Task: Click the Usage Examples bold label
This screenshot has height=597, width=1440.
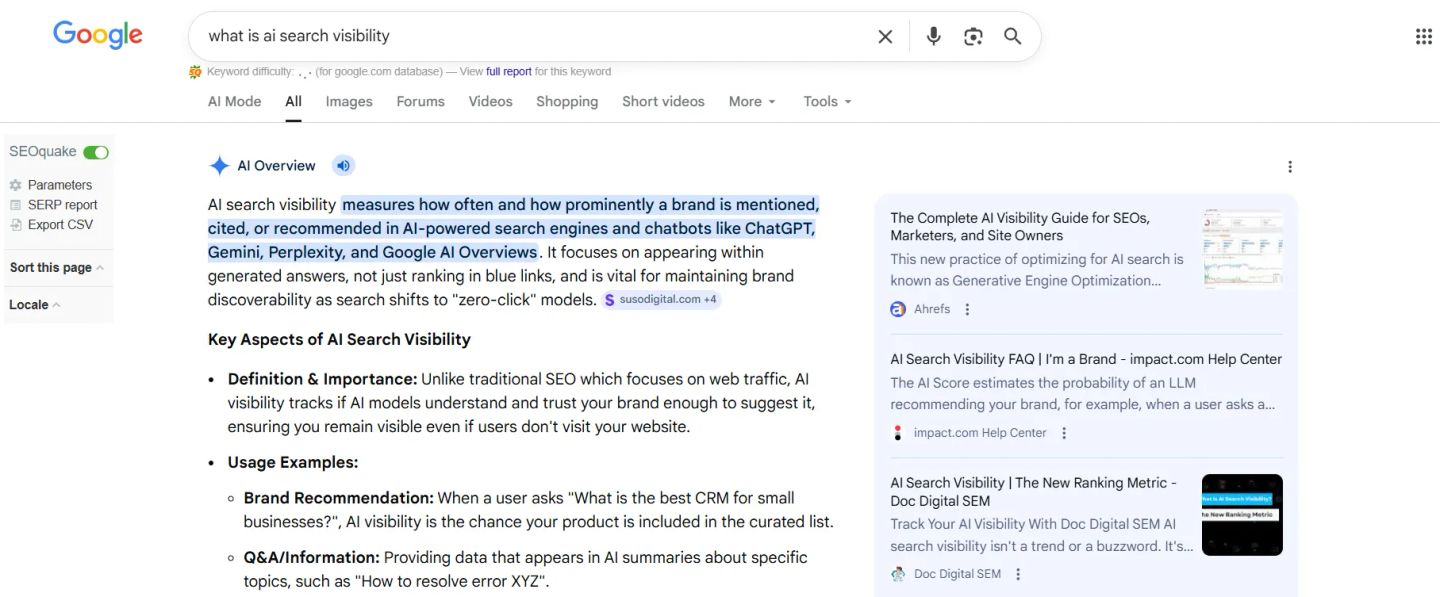Action: coord(293,462)
